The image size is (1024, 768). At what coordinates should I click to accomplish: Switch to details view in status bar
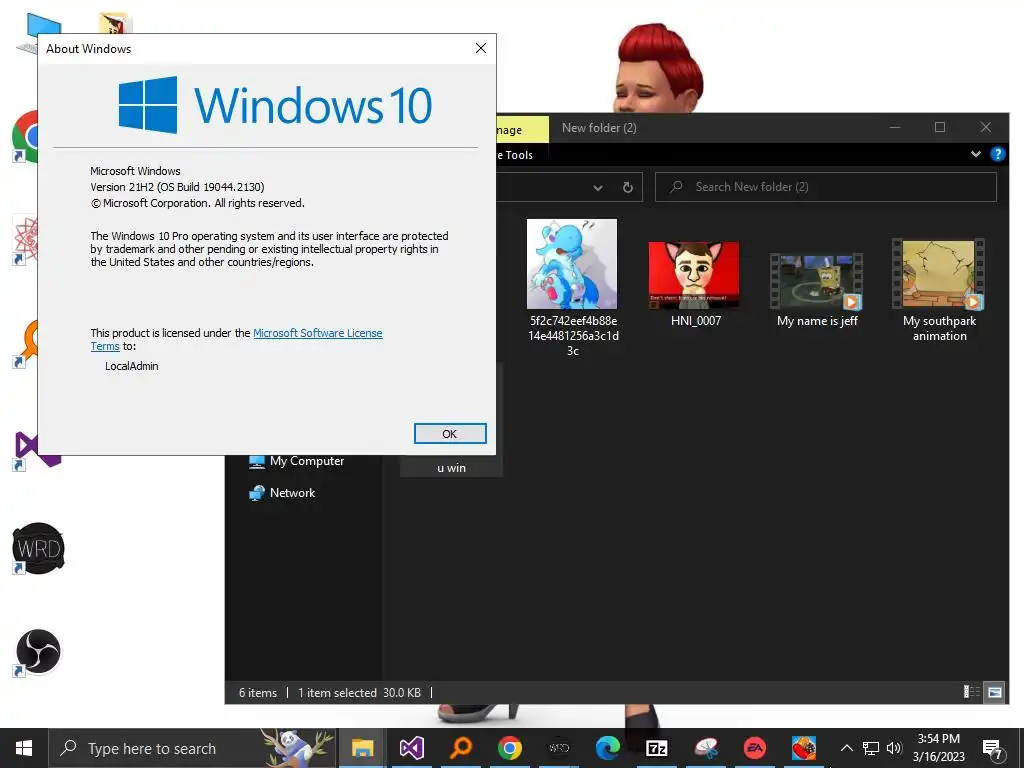(972, 692)
